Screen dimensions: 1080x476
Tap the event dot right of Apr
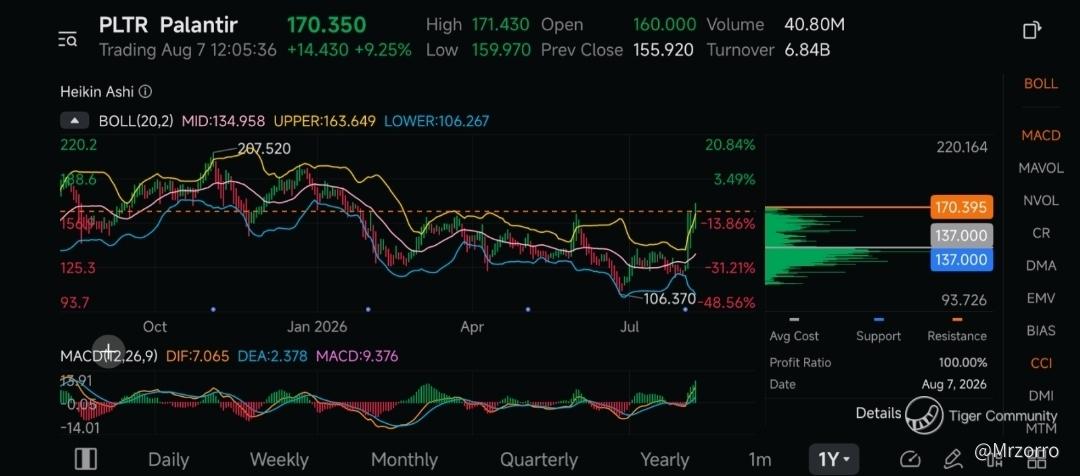(x=528, y=310)
